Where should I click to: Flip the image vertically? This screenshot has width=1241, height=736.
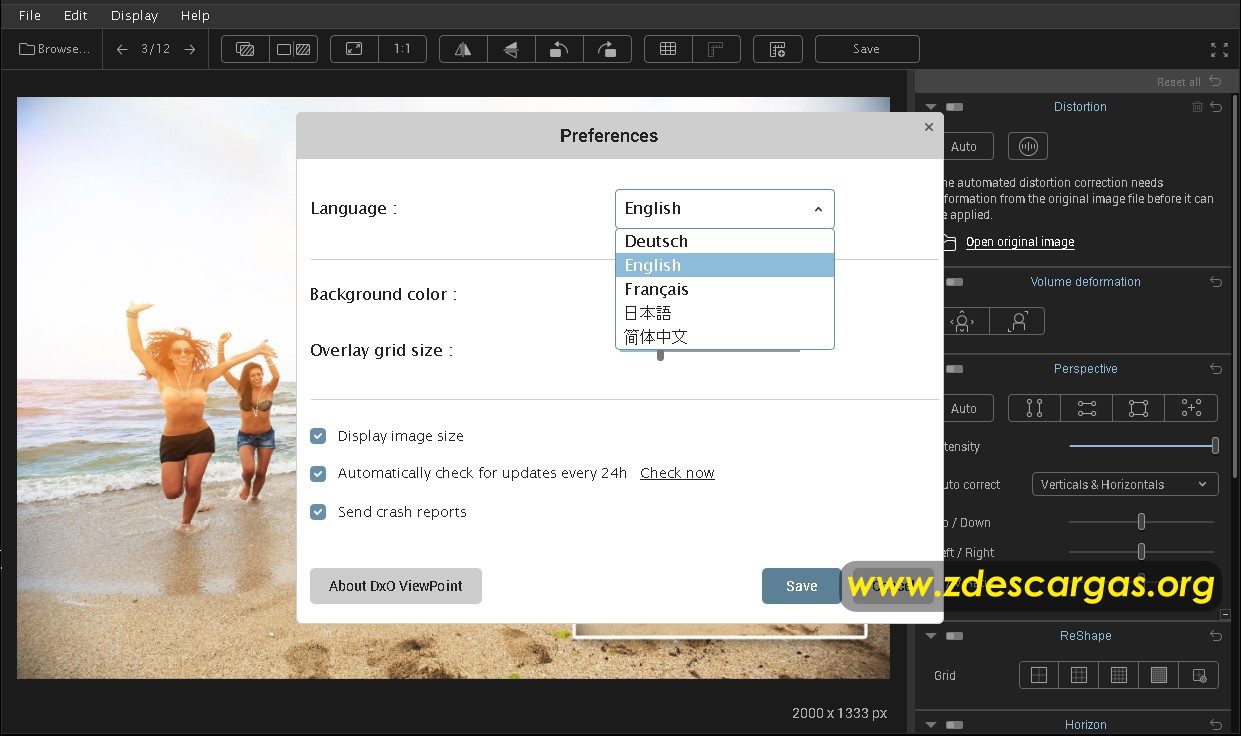[x=511, y=49]
